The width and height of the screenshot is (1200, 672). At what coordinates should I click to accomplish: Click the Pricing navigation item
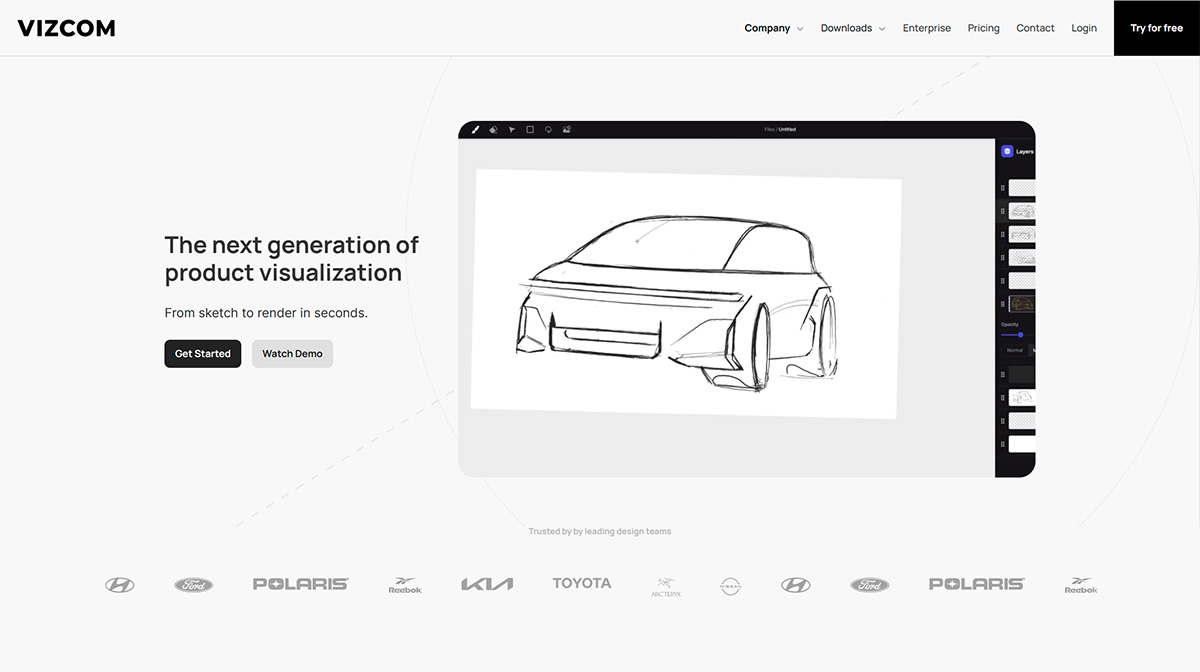coord(983,28)
